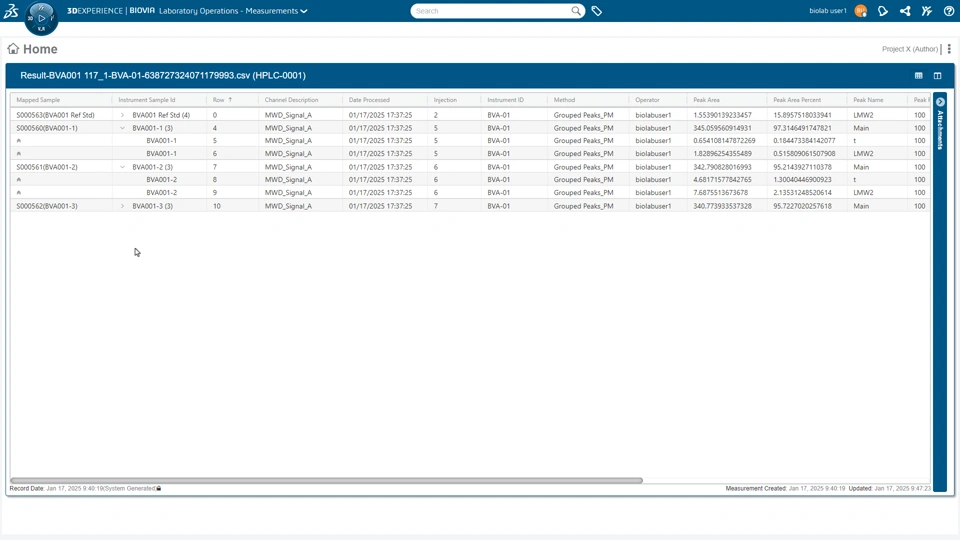The image size is (960, 540).
Task: Select the S000563(BVA001 Ref Std) sample cell
Action: click(56, 115)
